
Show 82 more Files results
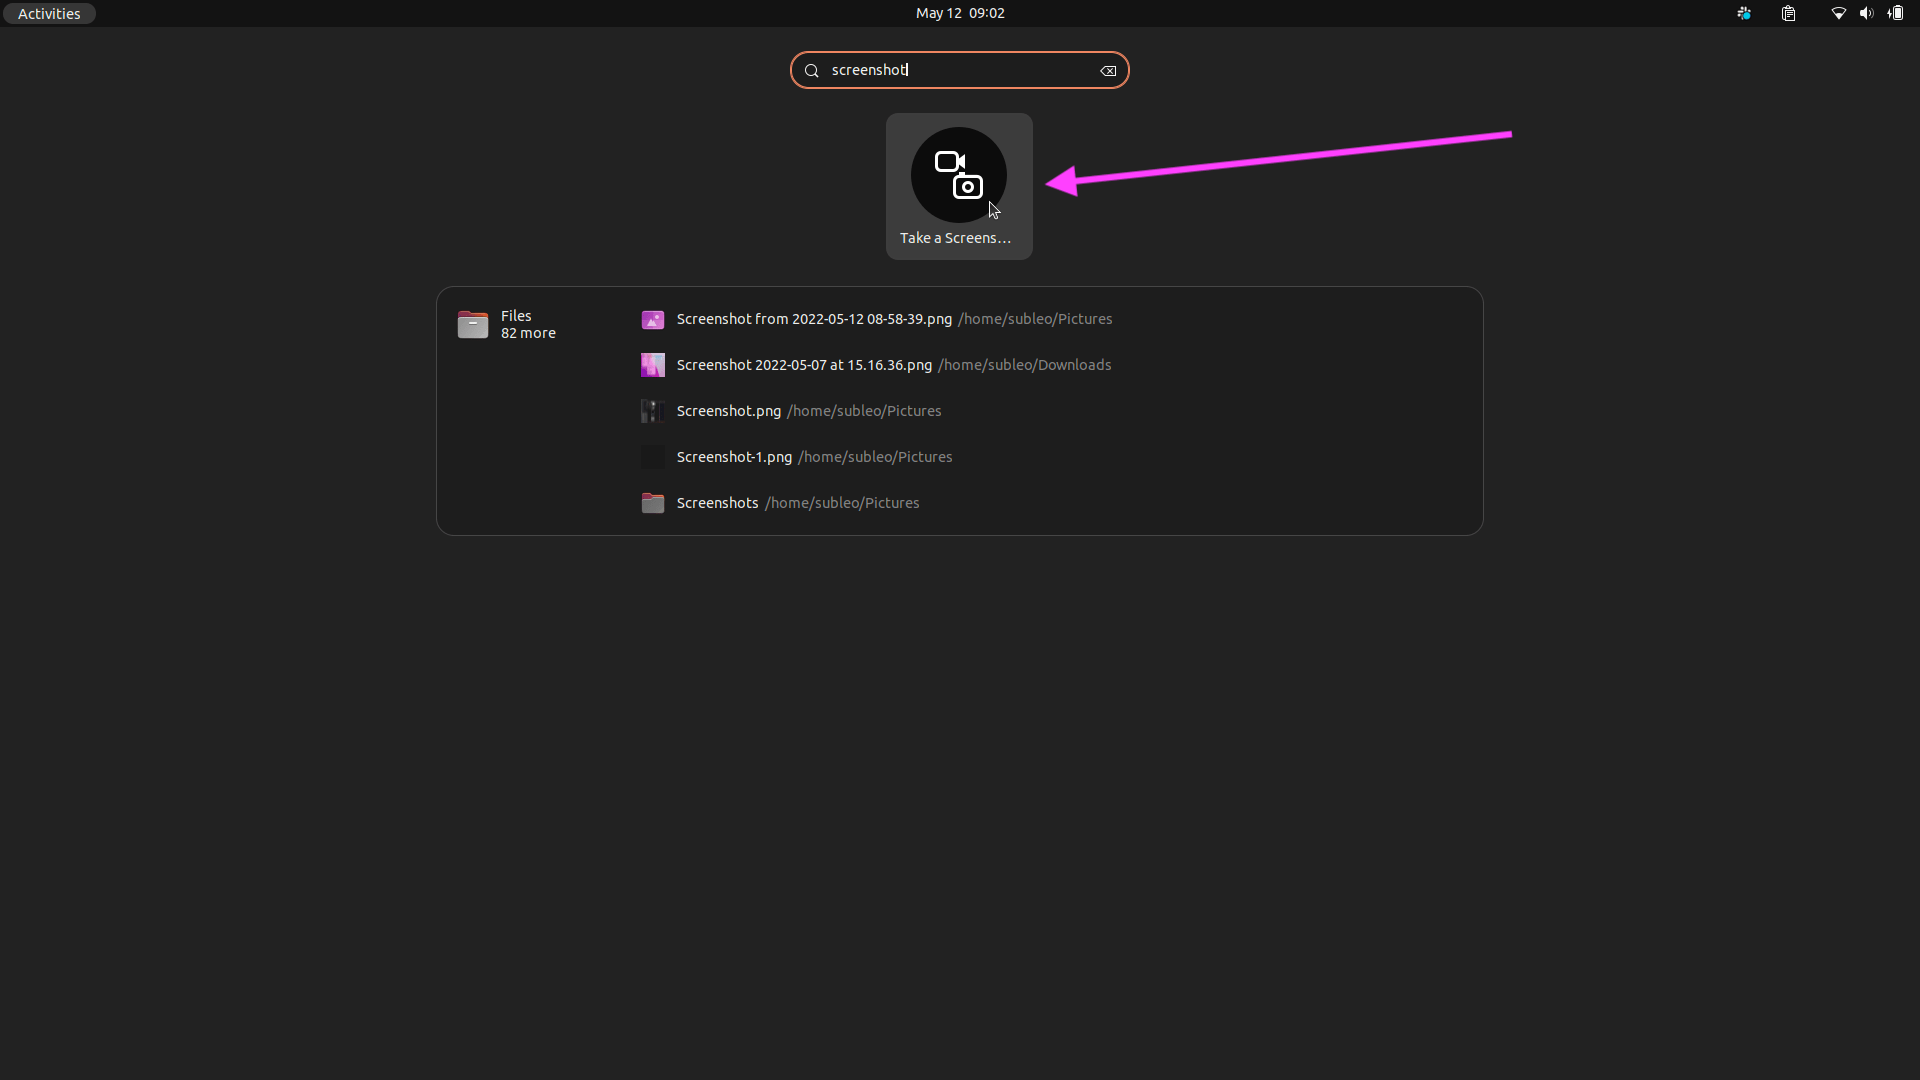pos(529,333)
